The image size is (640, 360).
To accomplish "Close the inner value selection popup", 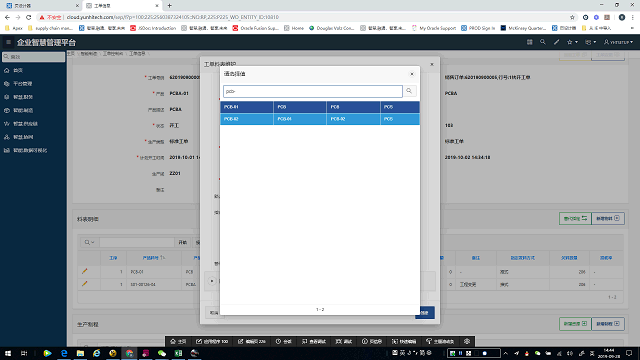I will [x=412, y=74].
